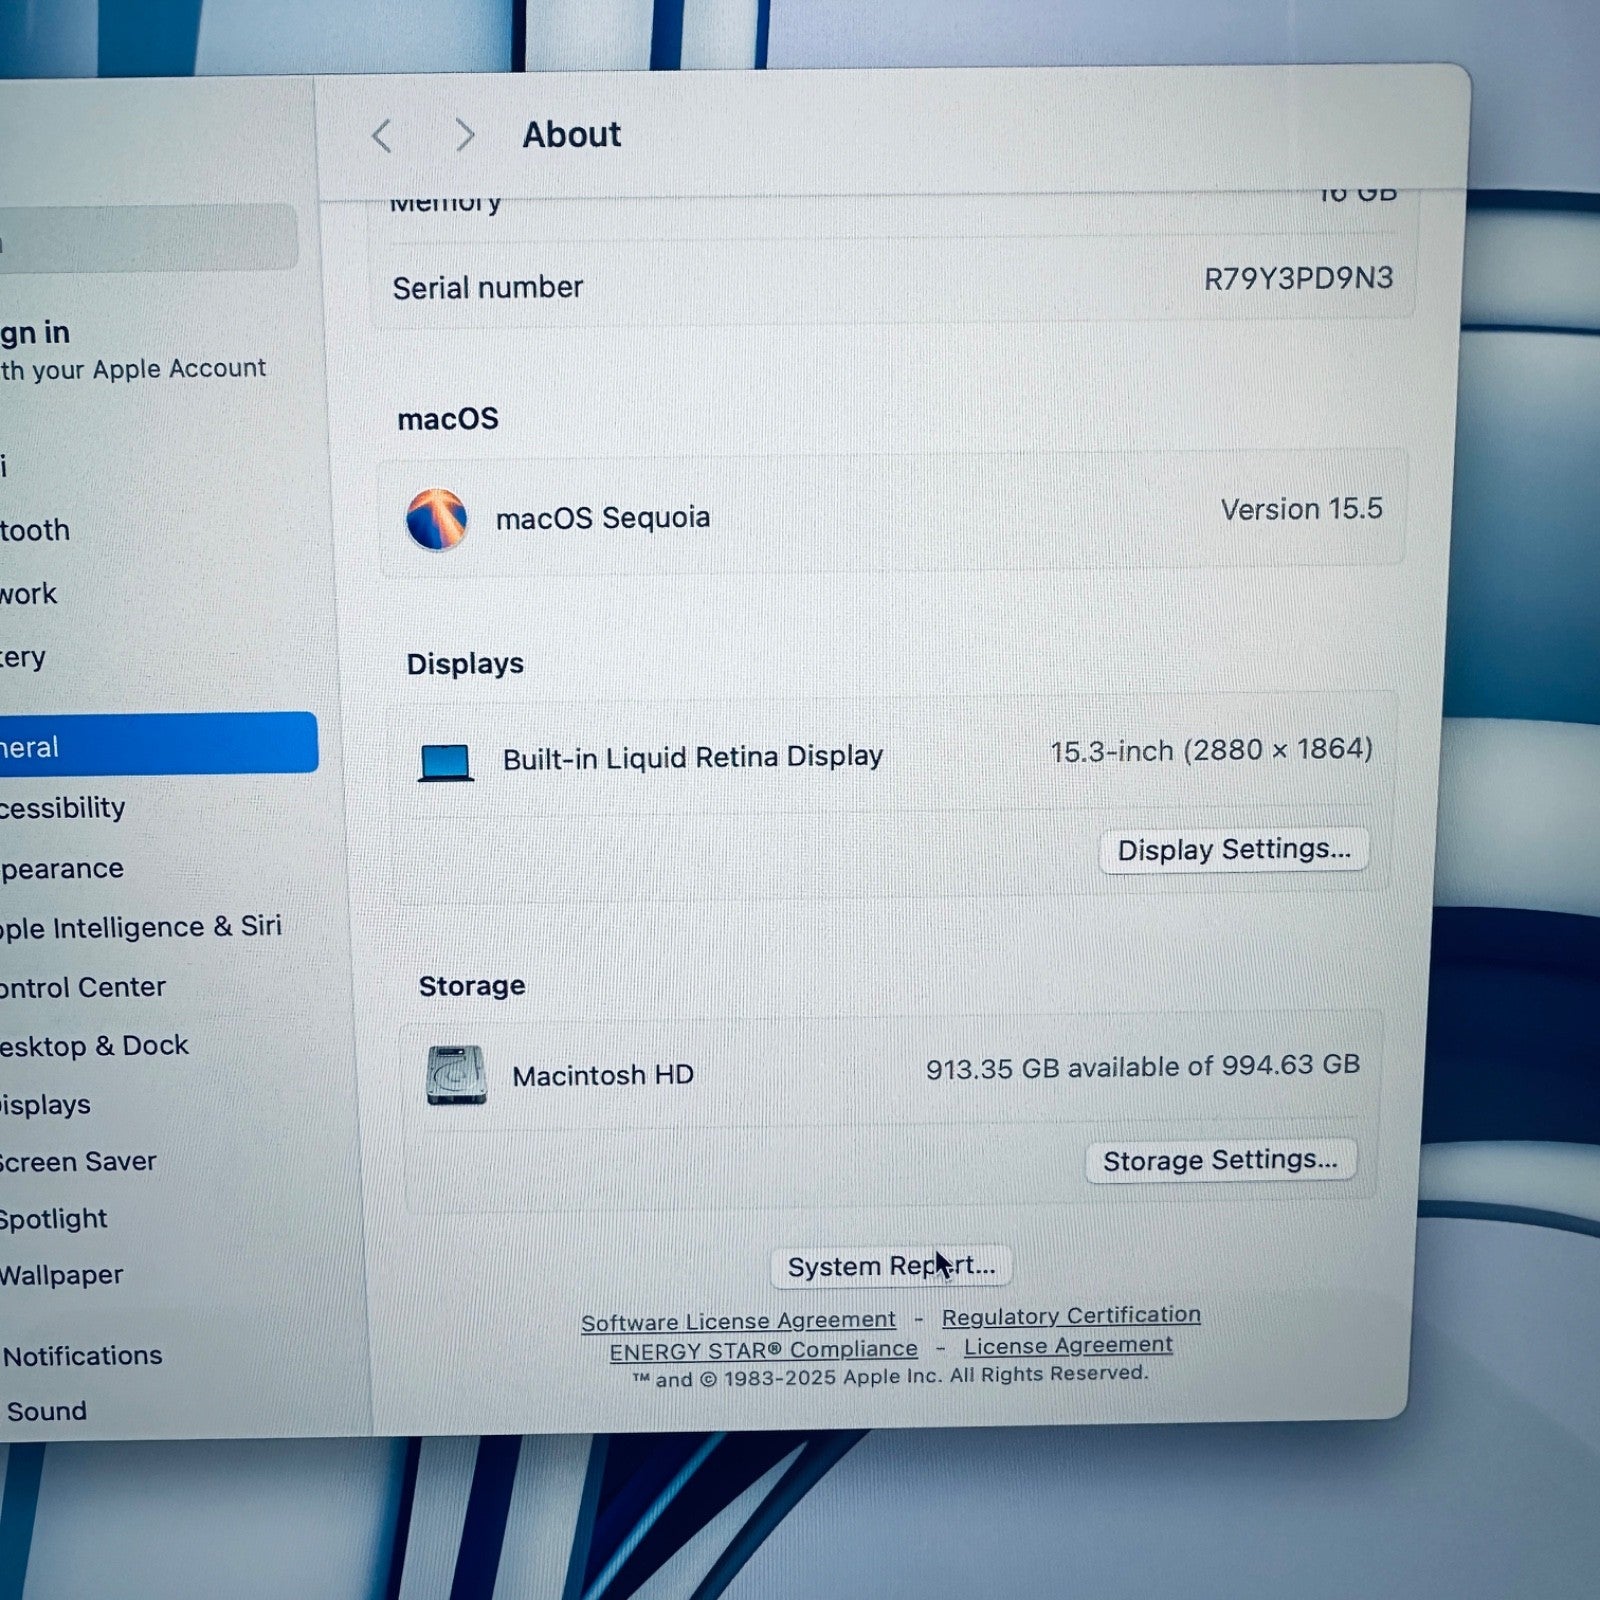Viewport: 1600px width, 1600px height.
Task: Select Sound in the sidebar
Action: pyautogui.click(x=47, y=1411)
